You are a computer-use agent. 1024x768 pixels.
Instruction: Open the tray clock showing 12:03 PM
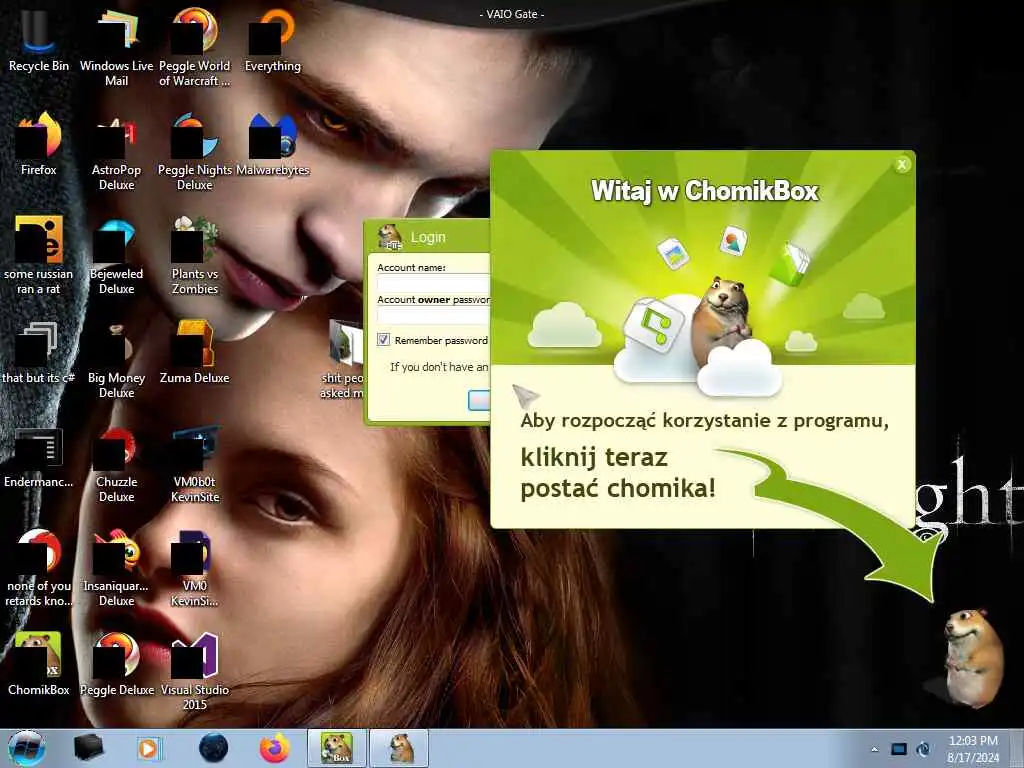[973, 749]
